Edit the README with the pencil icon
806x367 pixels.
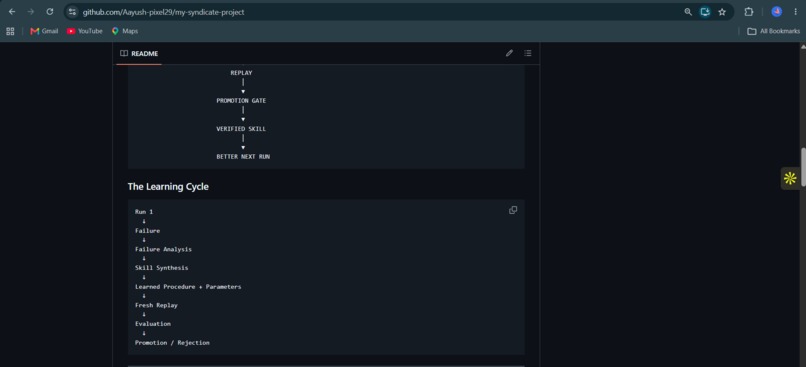(509, 53)
